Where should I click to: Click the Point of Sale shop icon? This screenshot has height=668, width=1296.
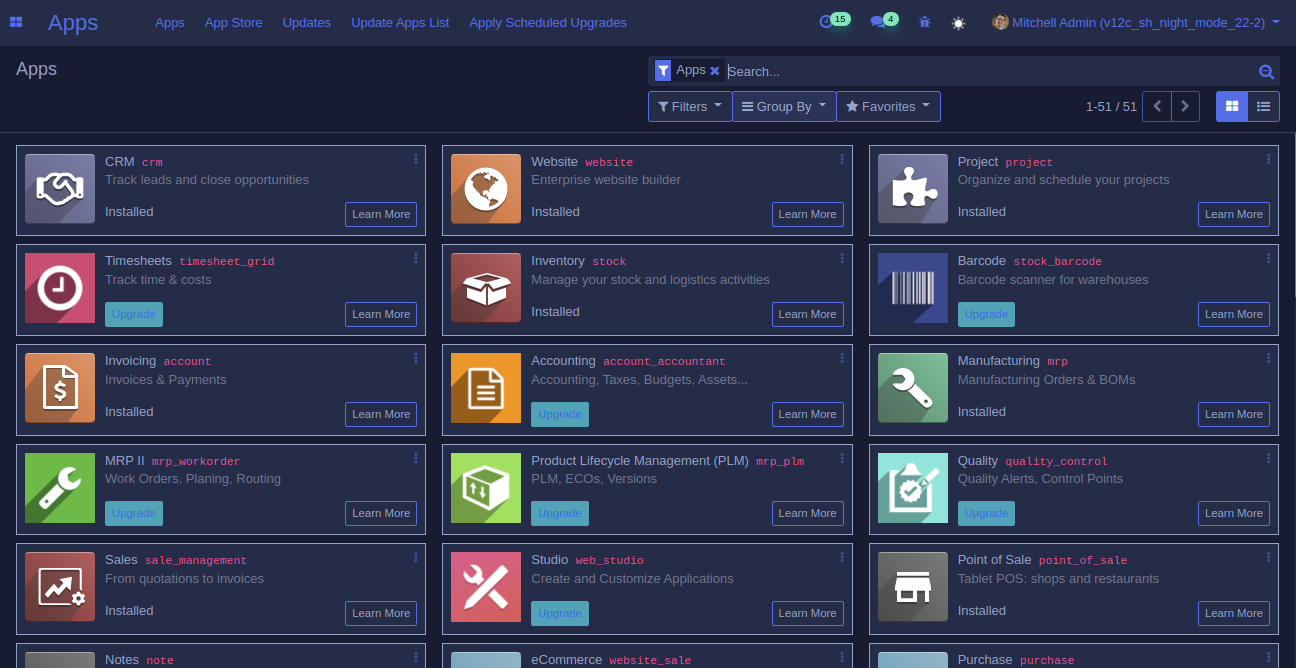coord(913,587)
